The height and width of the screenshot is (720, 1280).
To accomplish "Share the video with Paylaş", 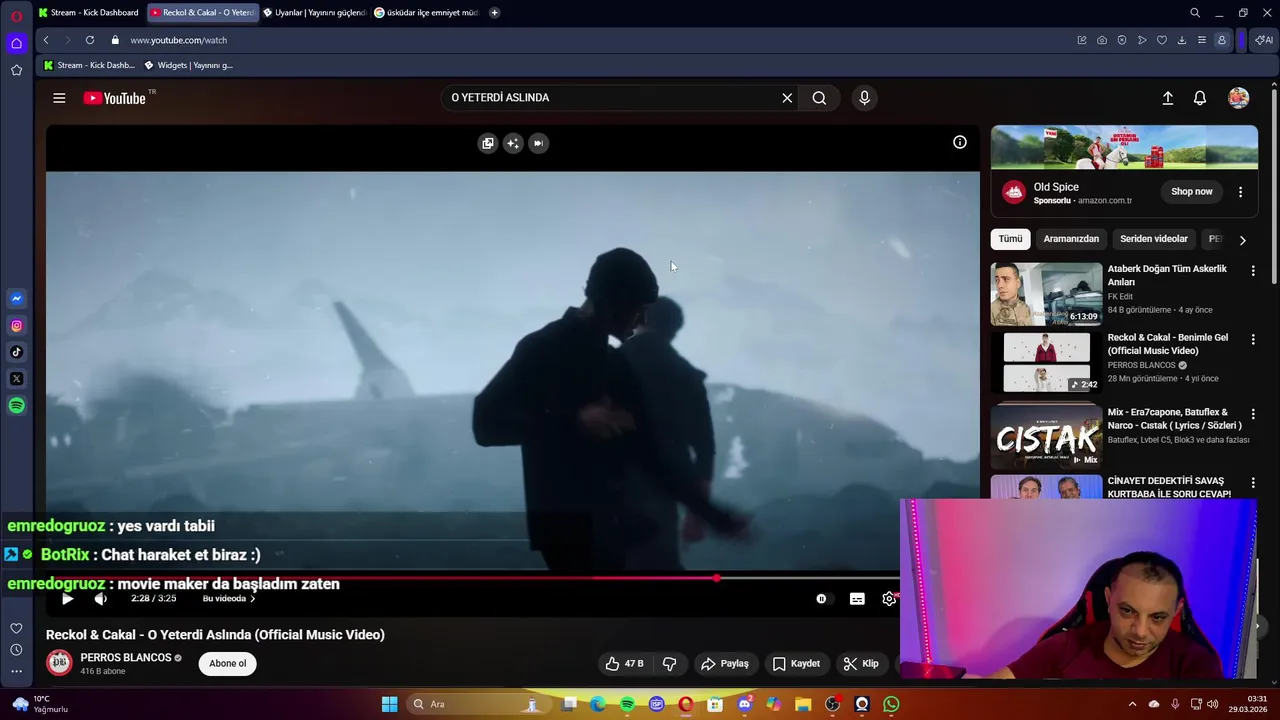I will click(725, 664).
